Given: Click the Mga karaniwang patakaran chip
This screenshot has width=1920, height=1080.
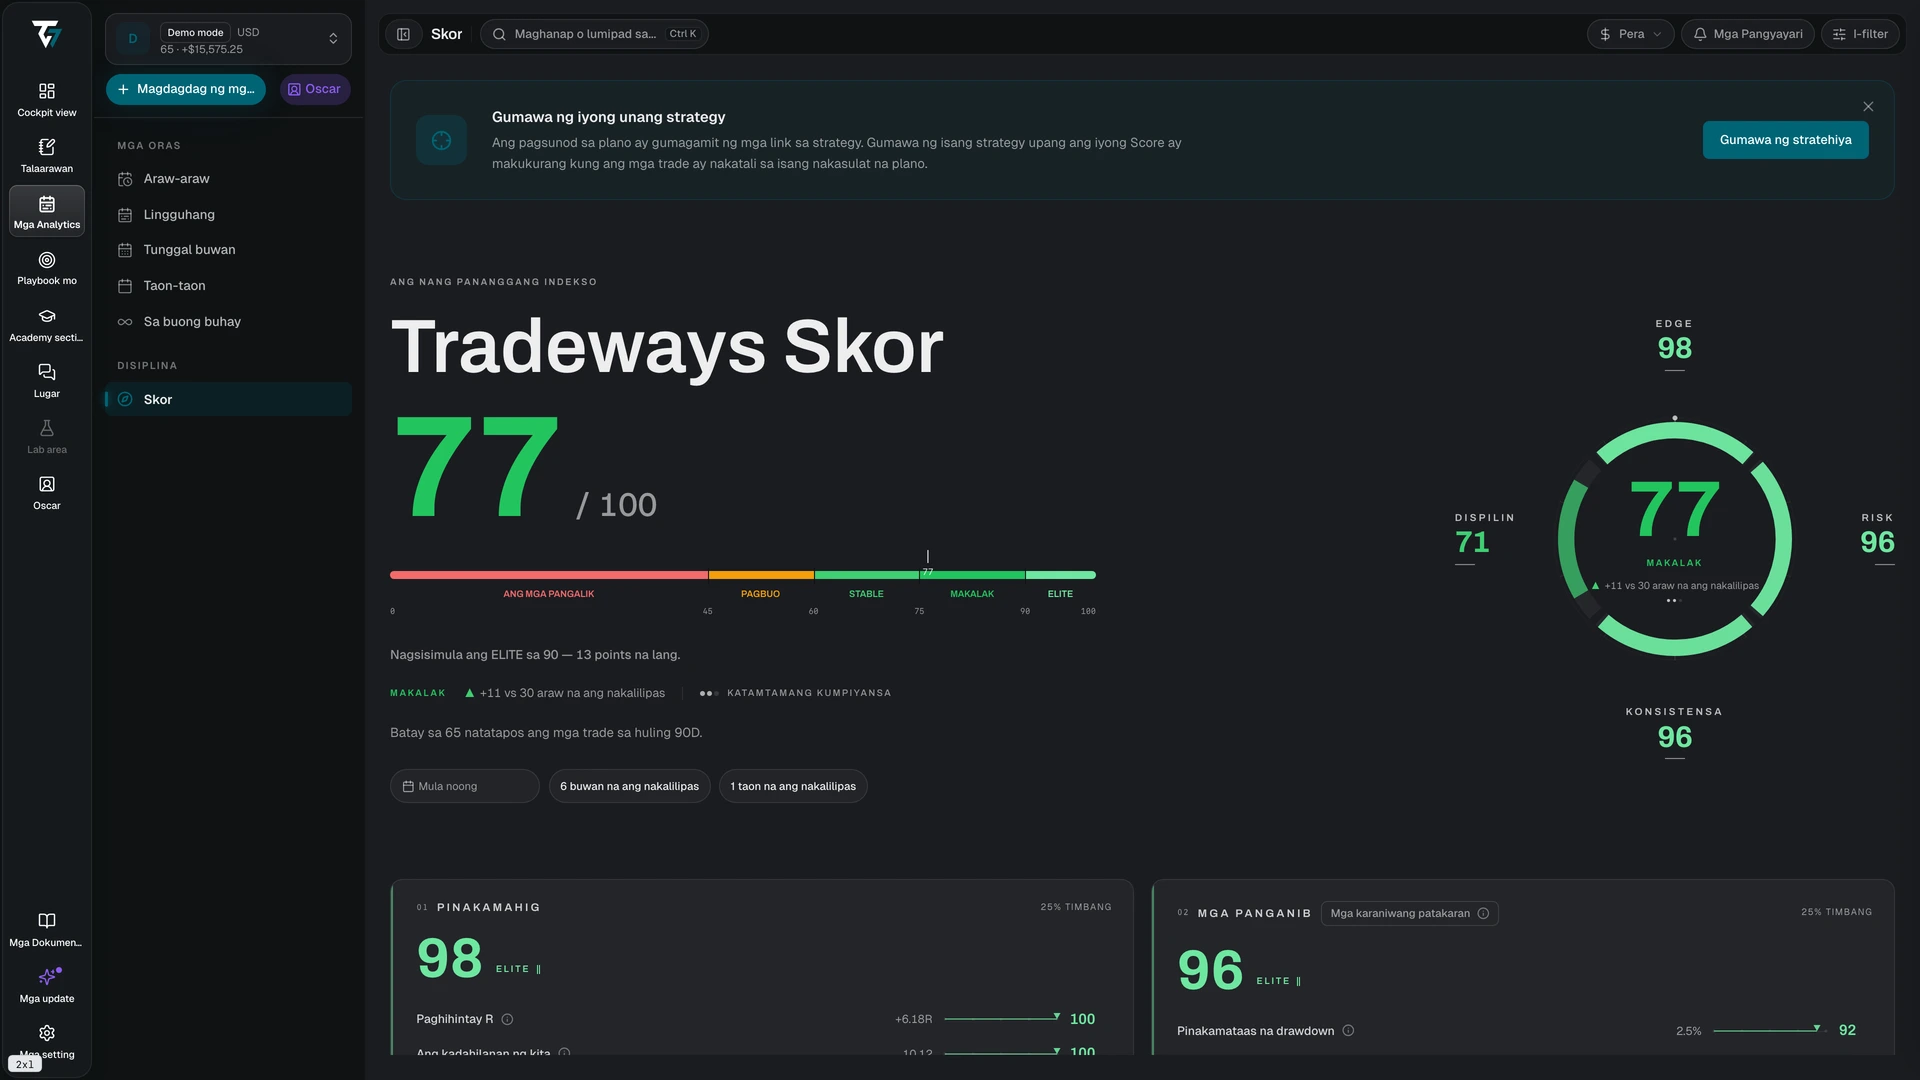Looking at the screenshot, I should coord(1409,913).
